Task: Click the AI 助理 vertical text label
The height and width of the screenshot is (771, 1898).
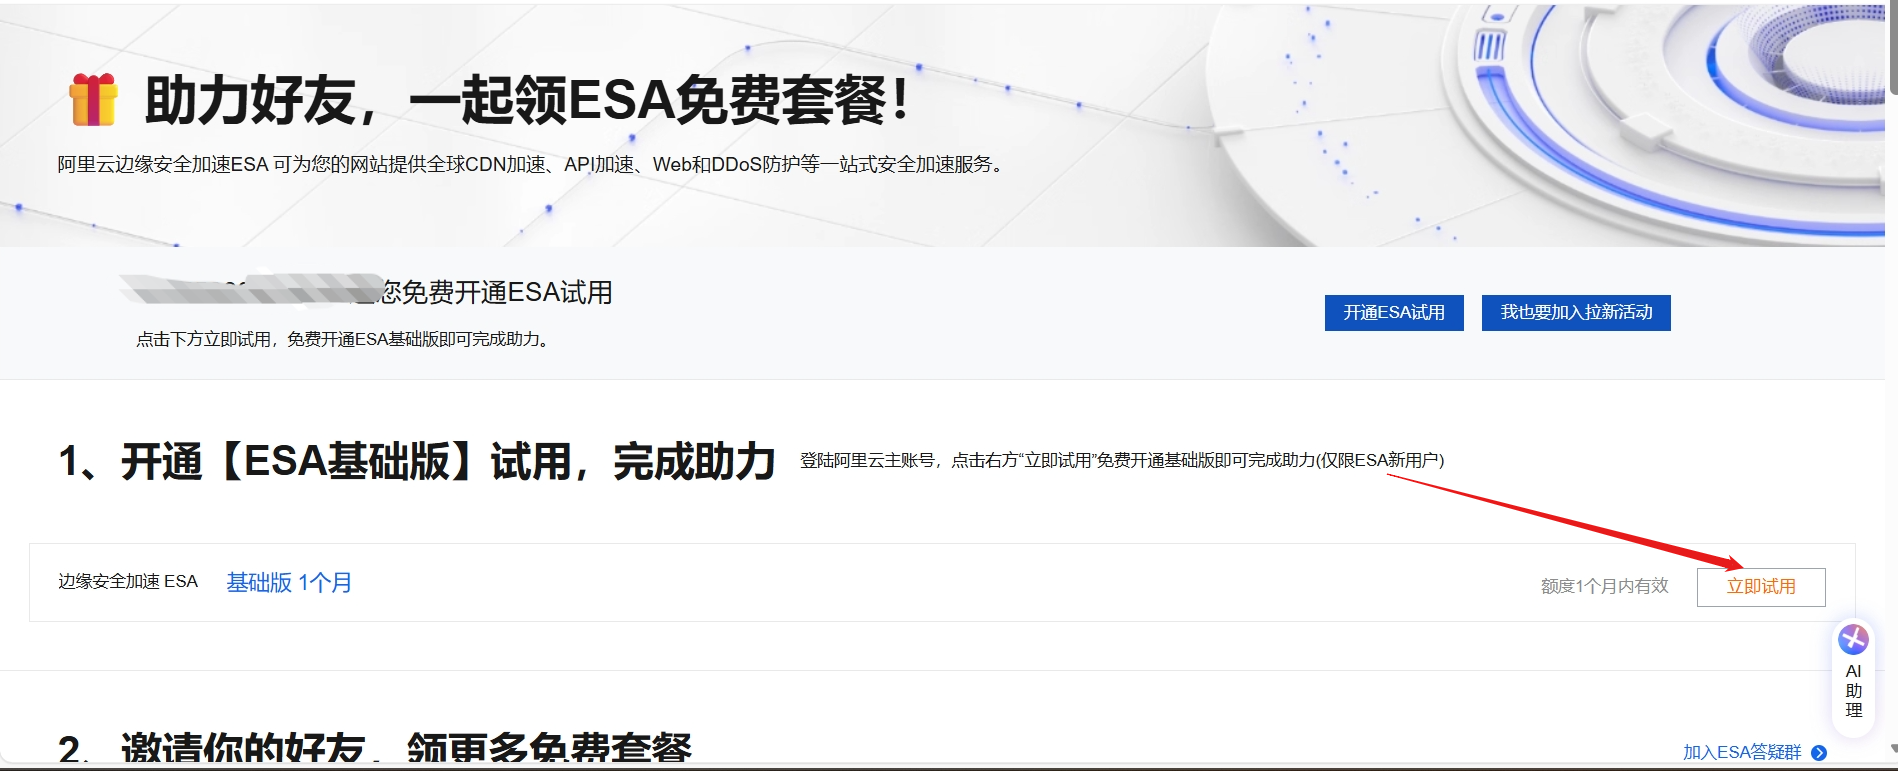Action: pyautogui.click(x=1853, y=691)
